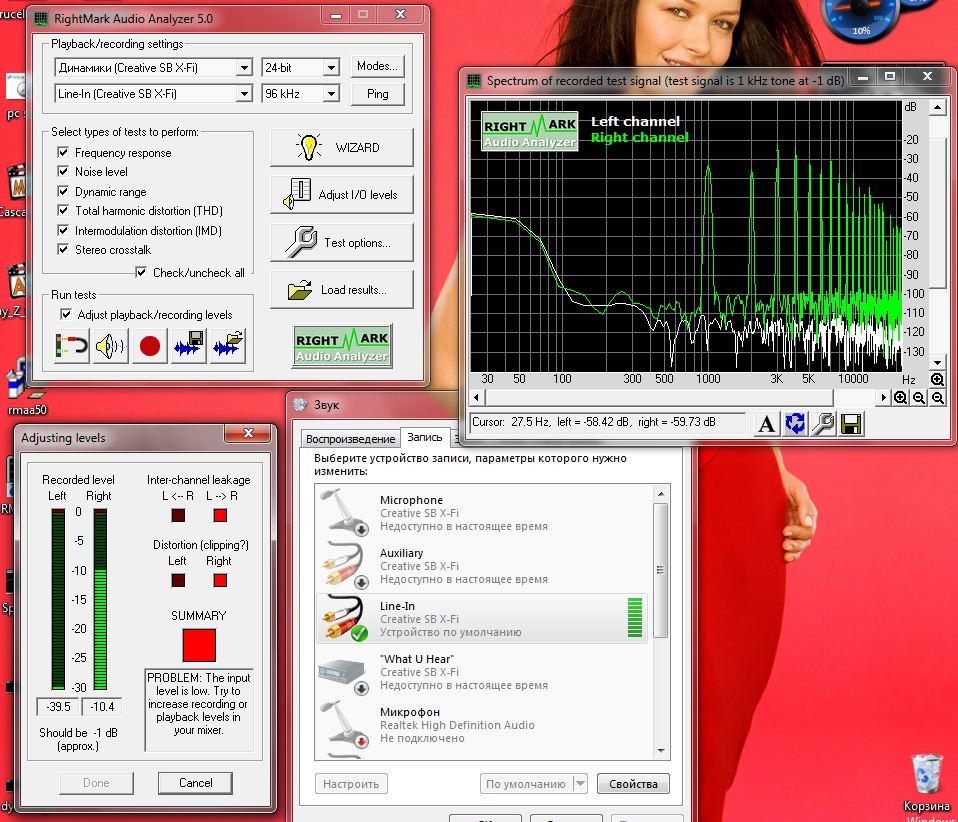Screen dimensions: 958x822
Task: Select the Auxiliary recording device
Action: tap(481, 567)
